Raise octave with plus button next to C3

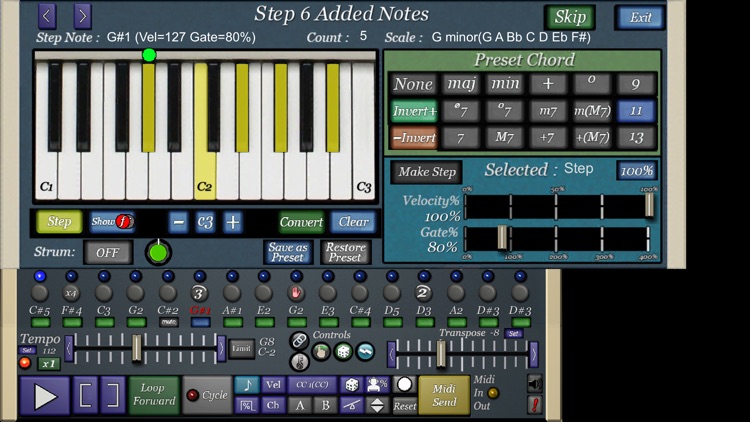[233, 222]
